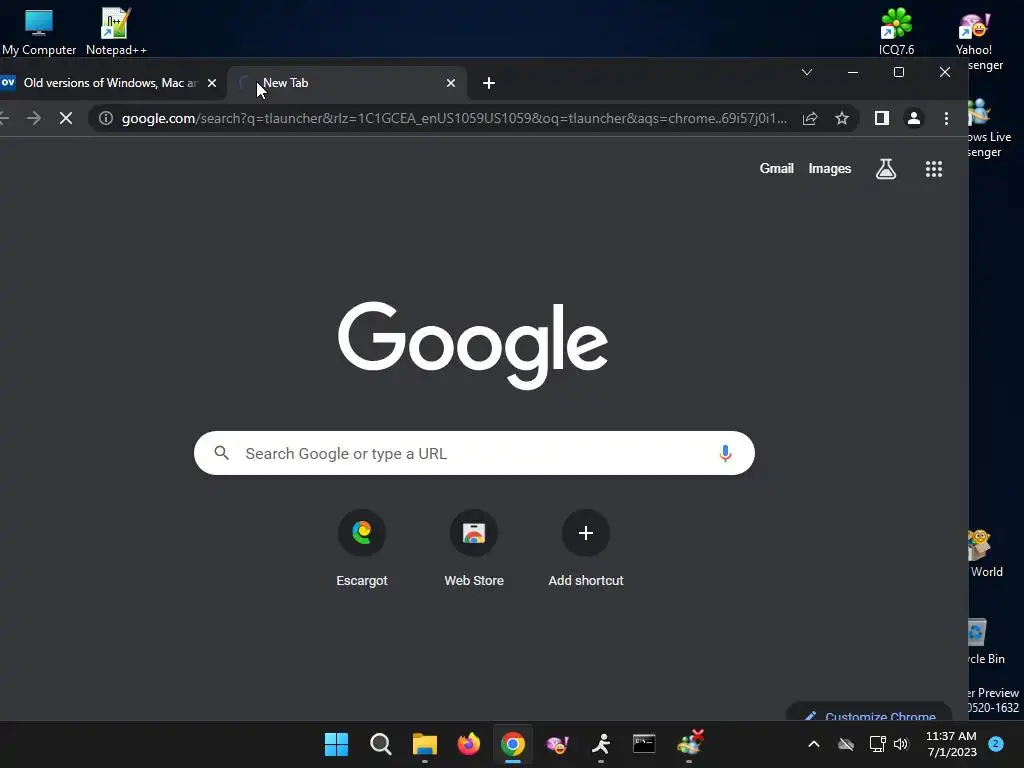Open Escargot shortcut tile
This screenshot has height=768, width=1024.
(x=362, y=549)
